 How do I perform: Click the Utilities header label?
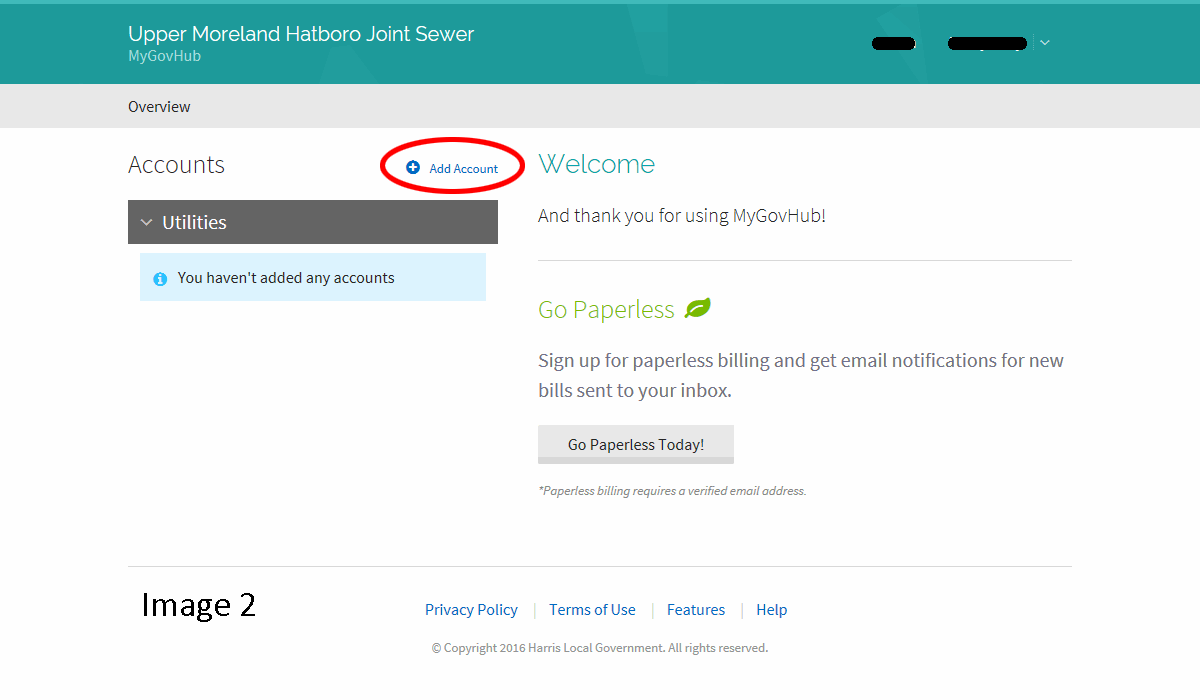pyautogui.click(x=194, y=222)
